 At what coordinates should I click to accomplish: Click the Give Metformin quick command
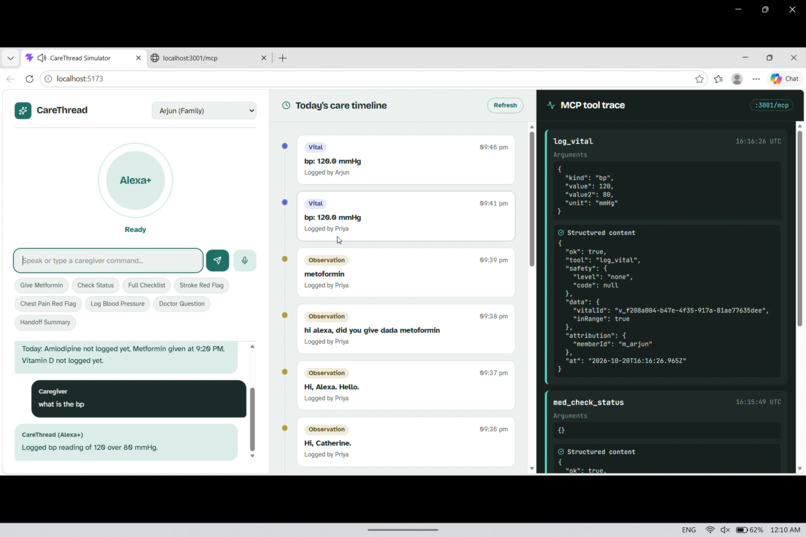pyautogui.click(x=42, y=285)
